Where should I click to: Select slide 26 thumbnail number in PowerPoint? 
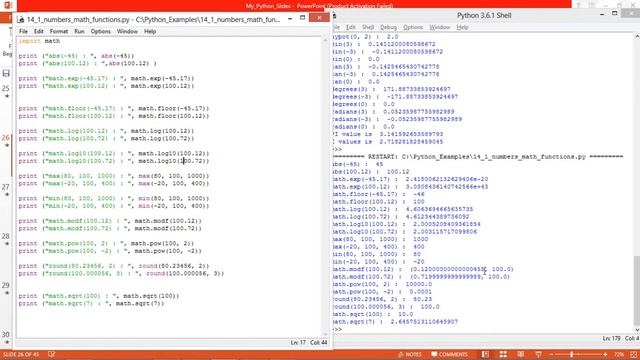coord(5,138)
